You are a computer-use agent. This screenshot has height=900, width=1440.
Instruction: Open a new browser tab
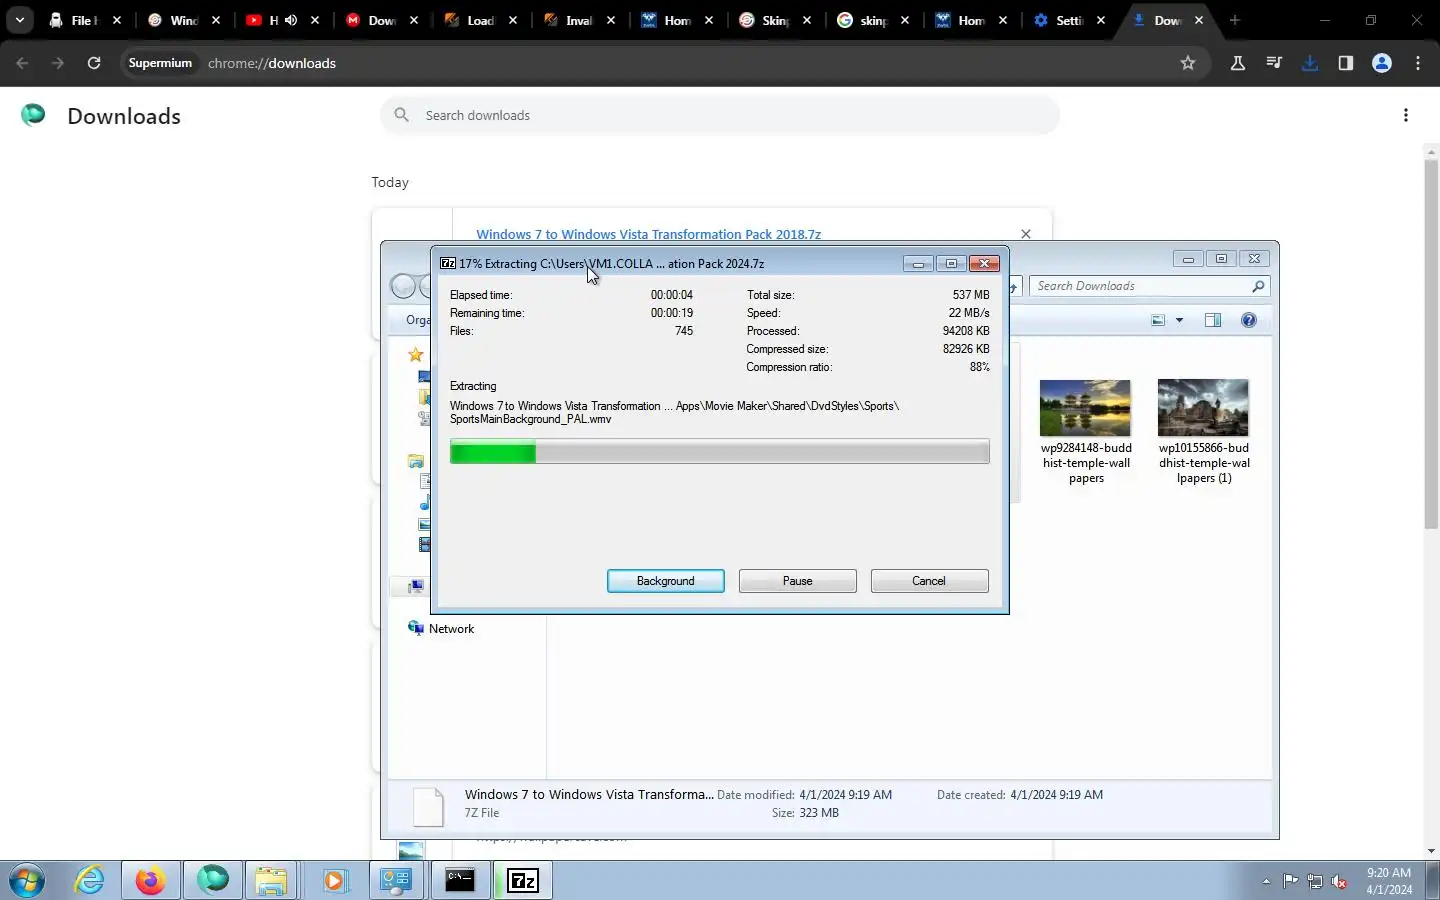[x=1235, y=20]
